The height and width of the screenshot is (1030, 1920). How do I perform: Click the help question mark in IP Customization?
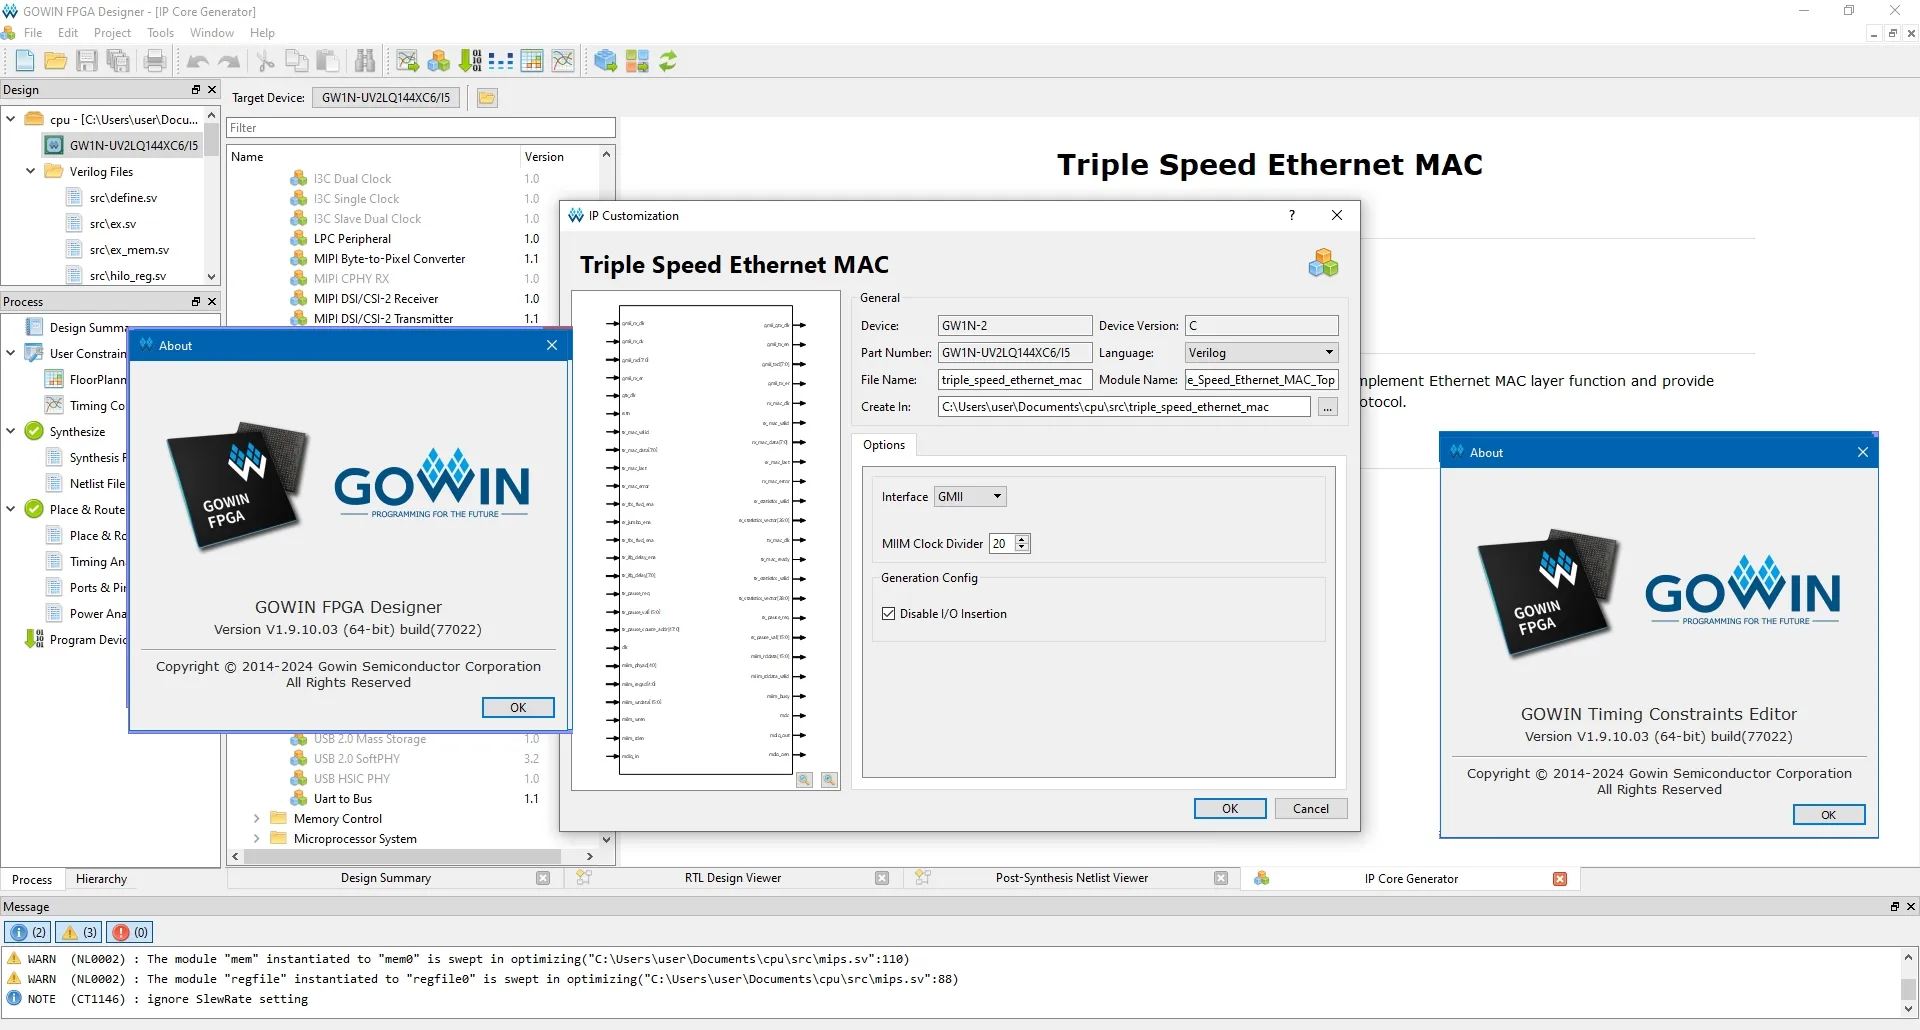point(1292,215)
